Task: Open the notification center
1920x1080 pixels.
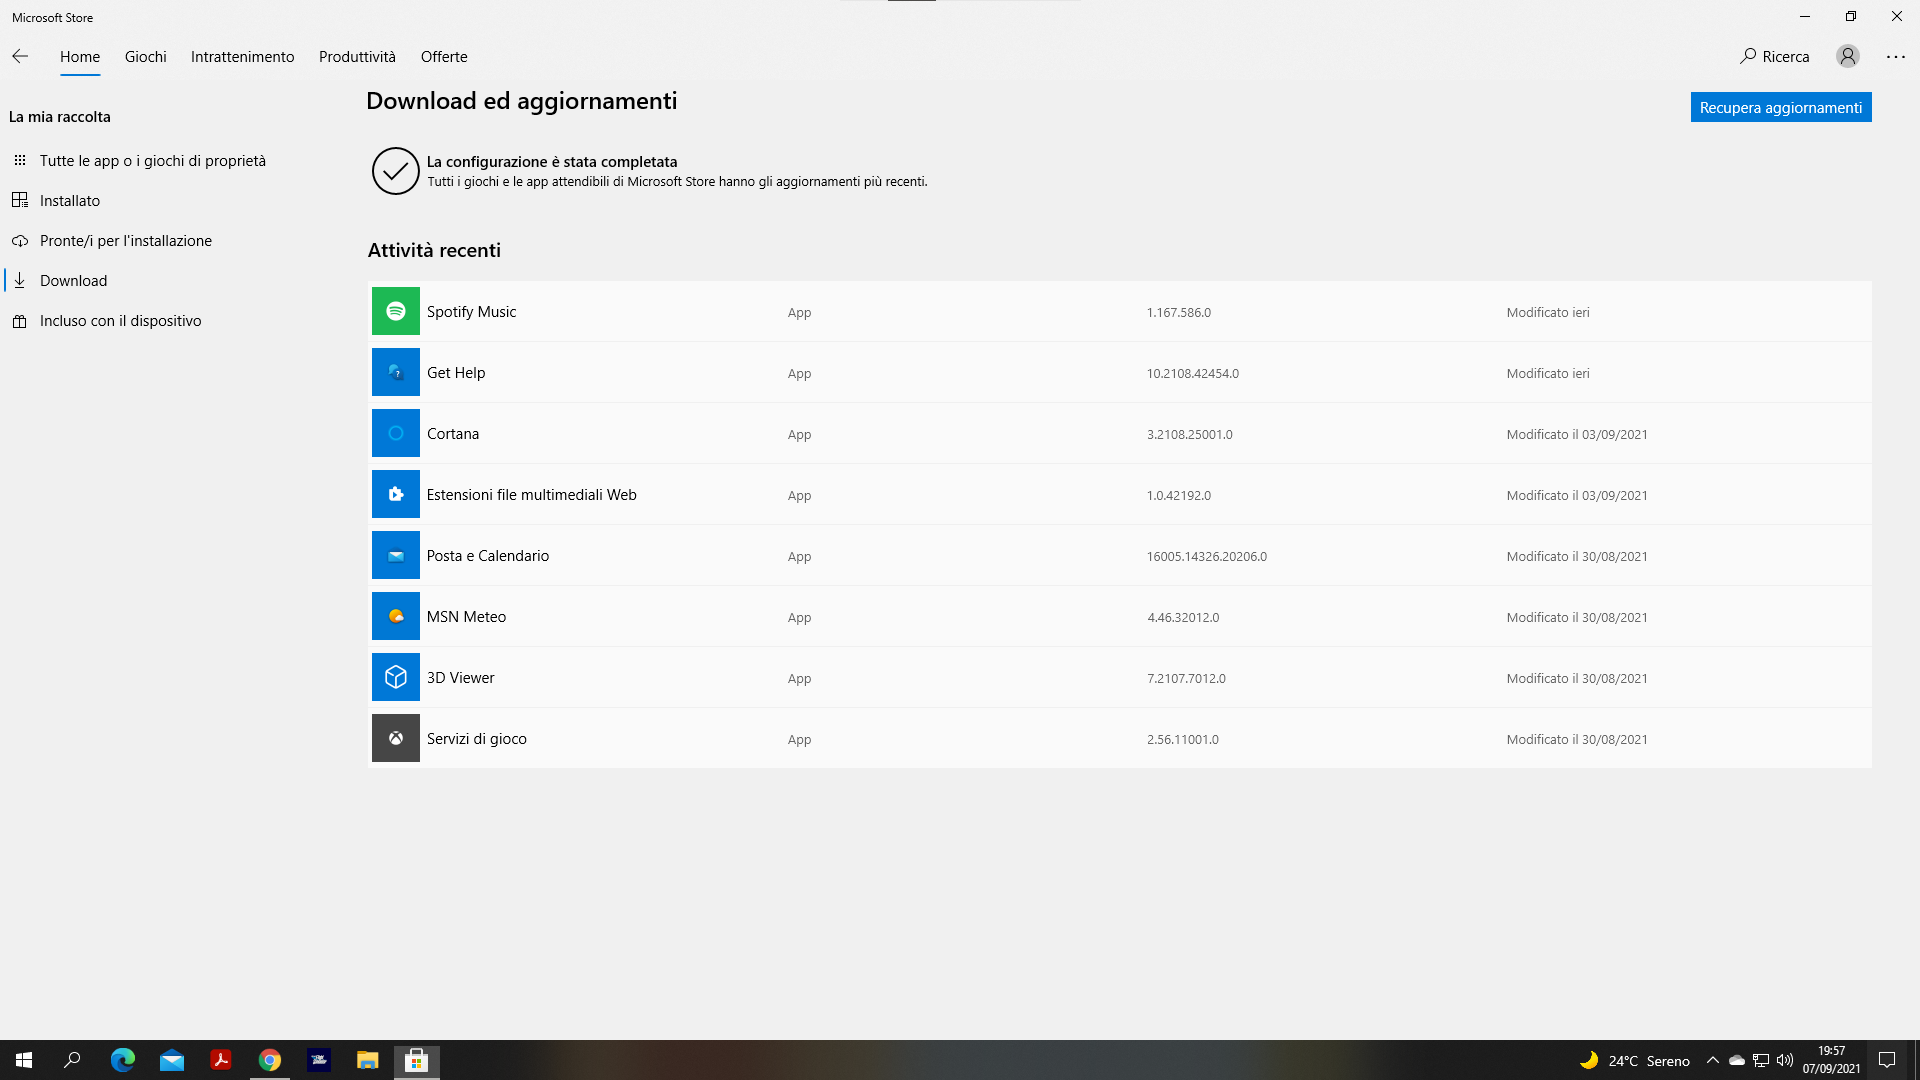Action: (1887, 1060)
